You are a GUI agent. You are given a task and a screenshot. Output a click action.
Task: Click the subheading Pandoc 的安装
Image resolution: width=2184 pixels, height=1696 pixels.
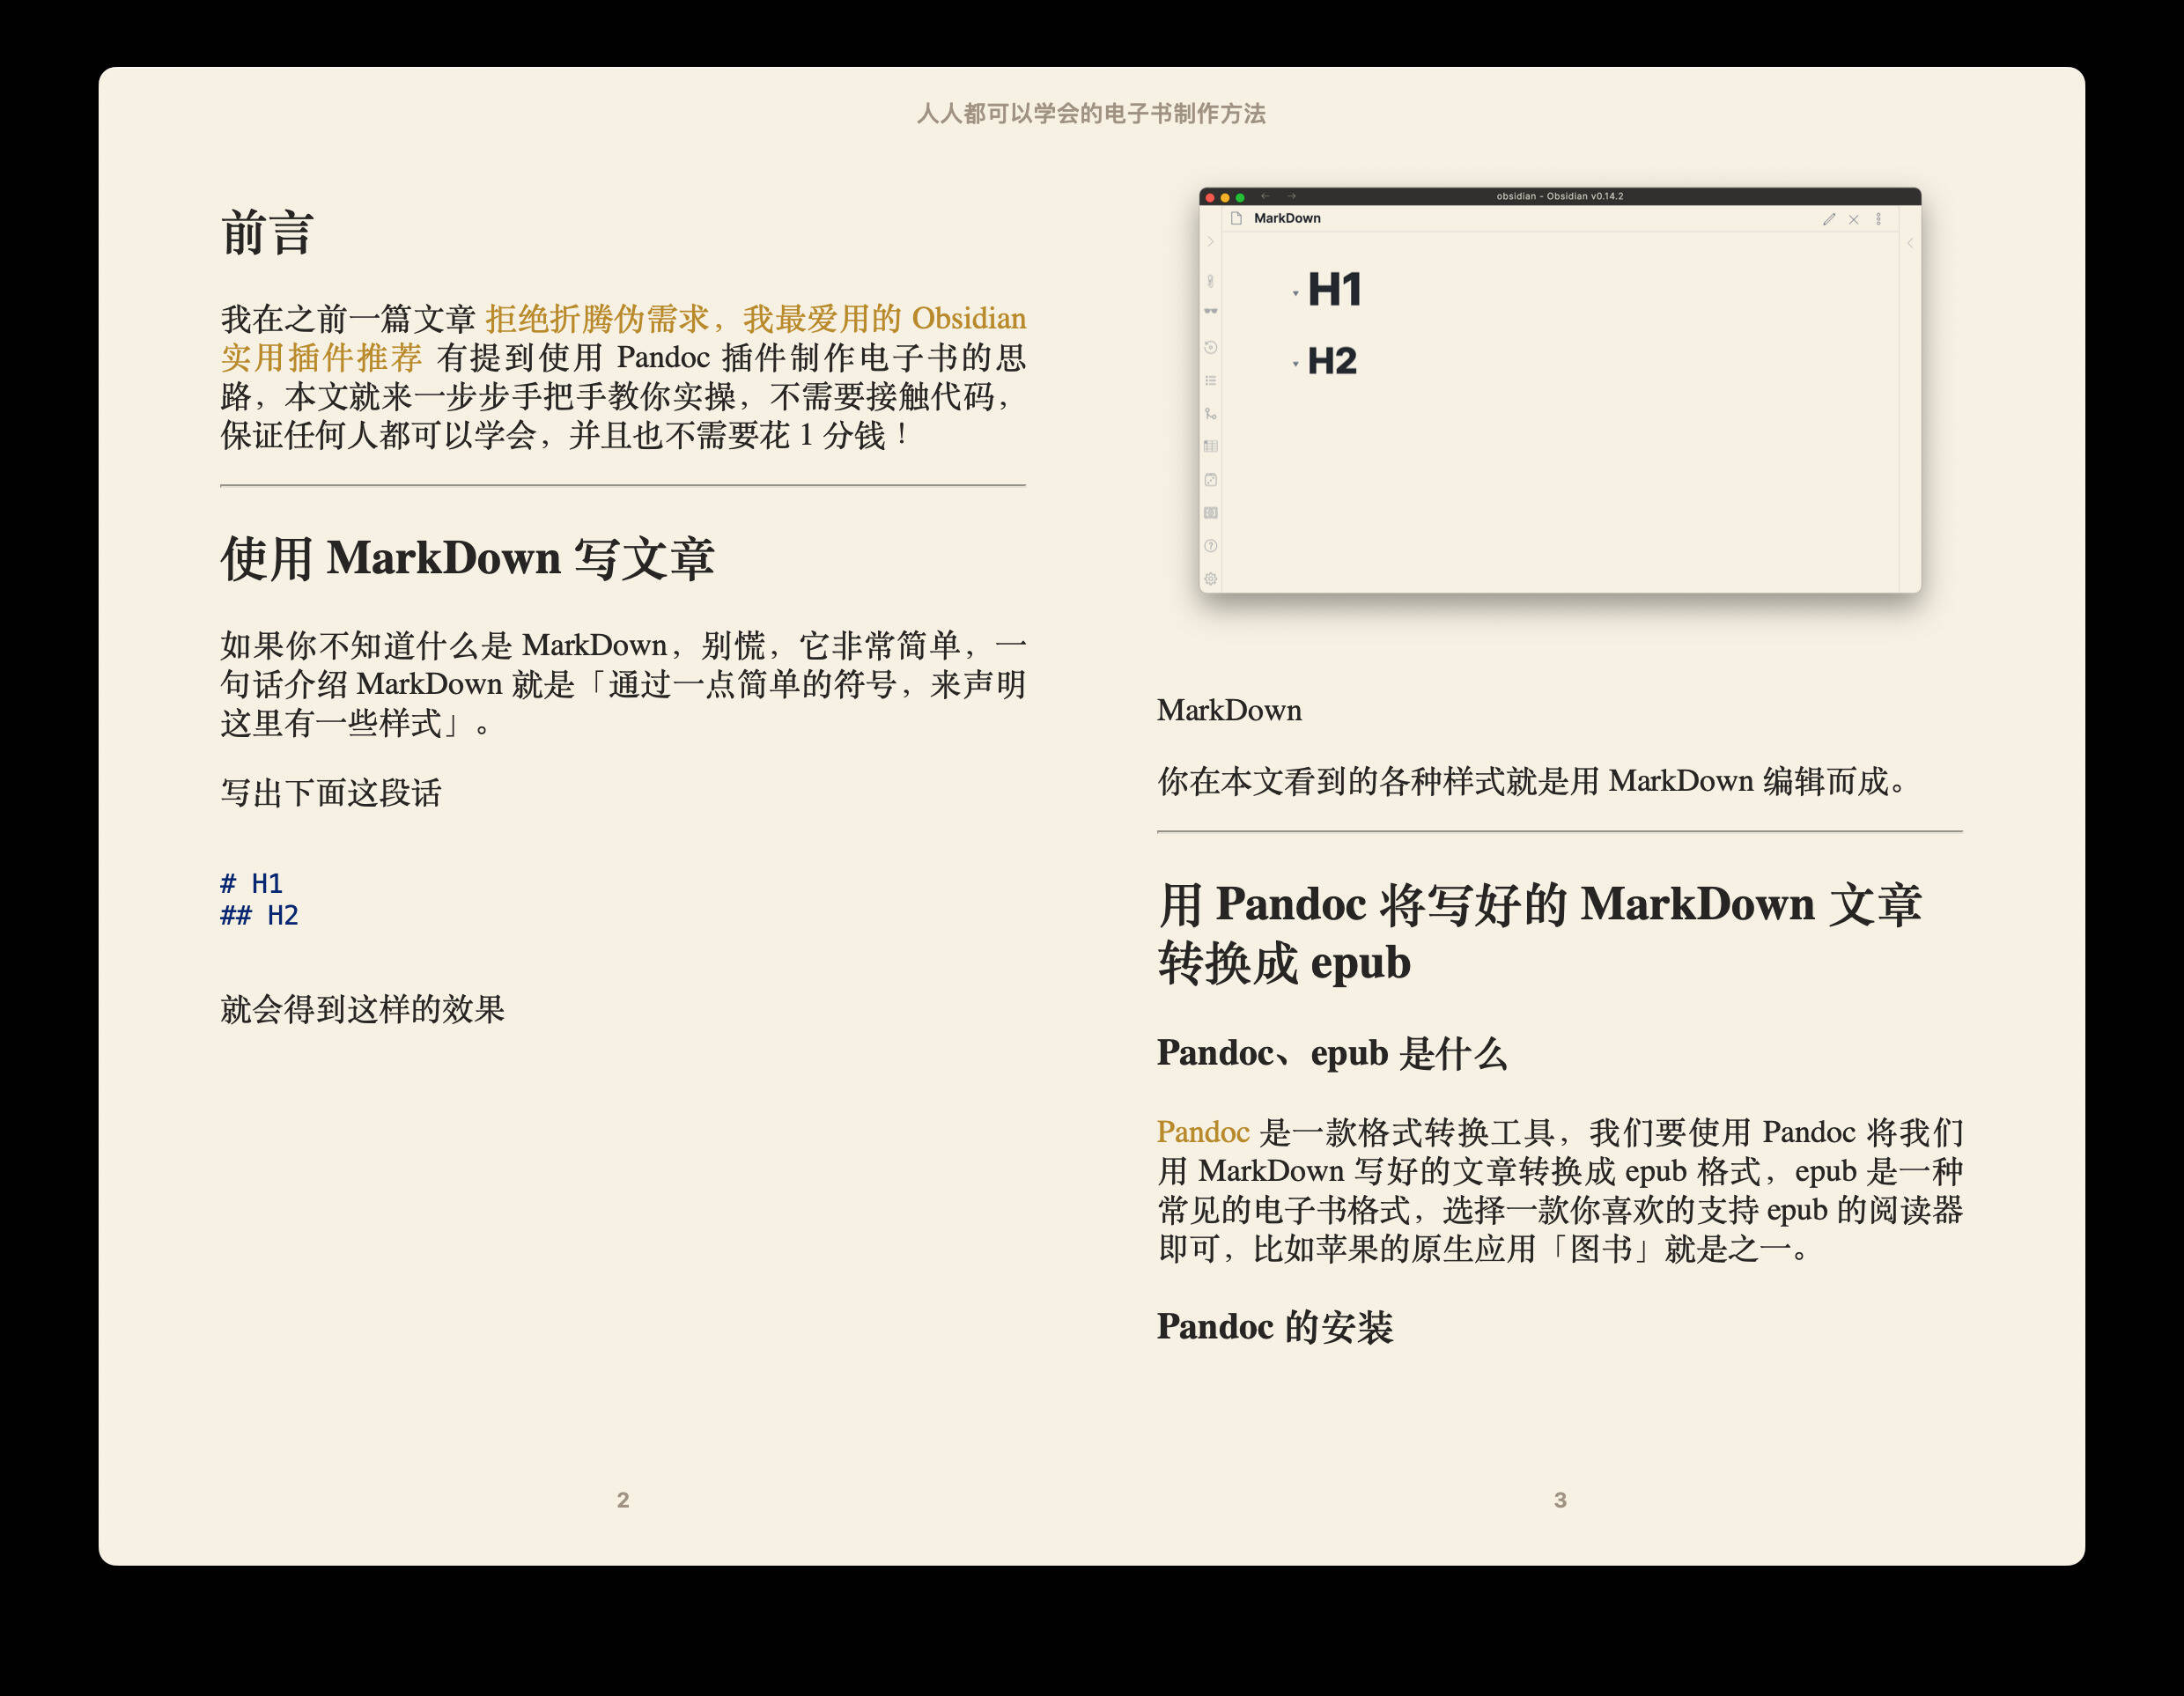coord(1275,1327)
